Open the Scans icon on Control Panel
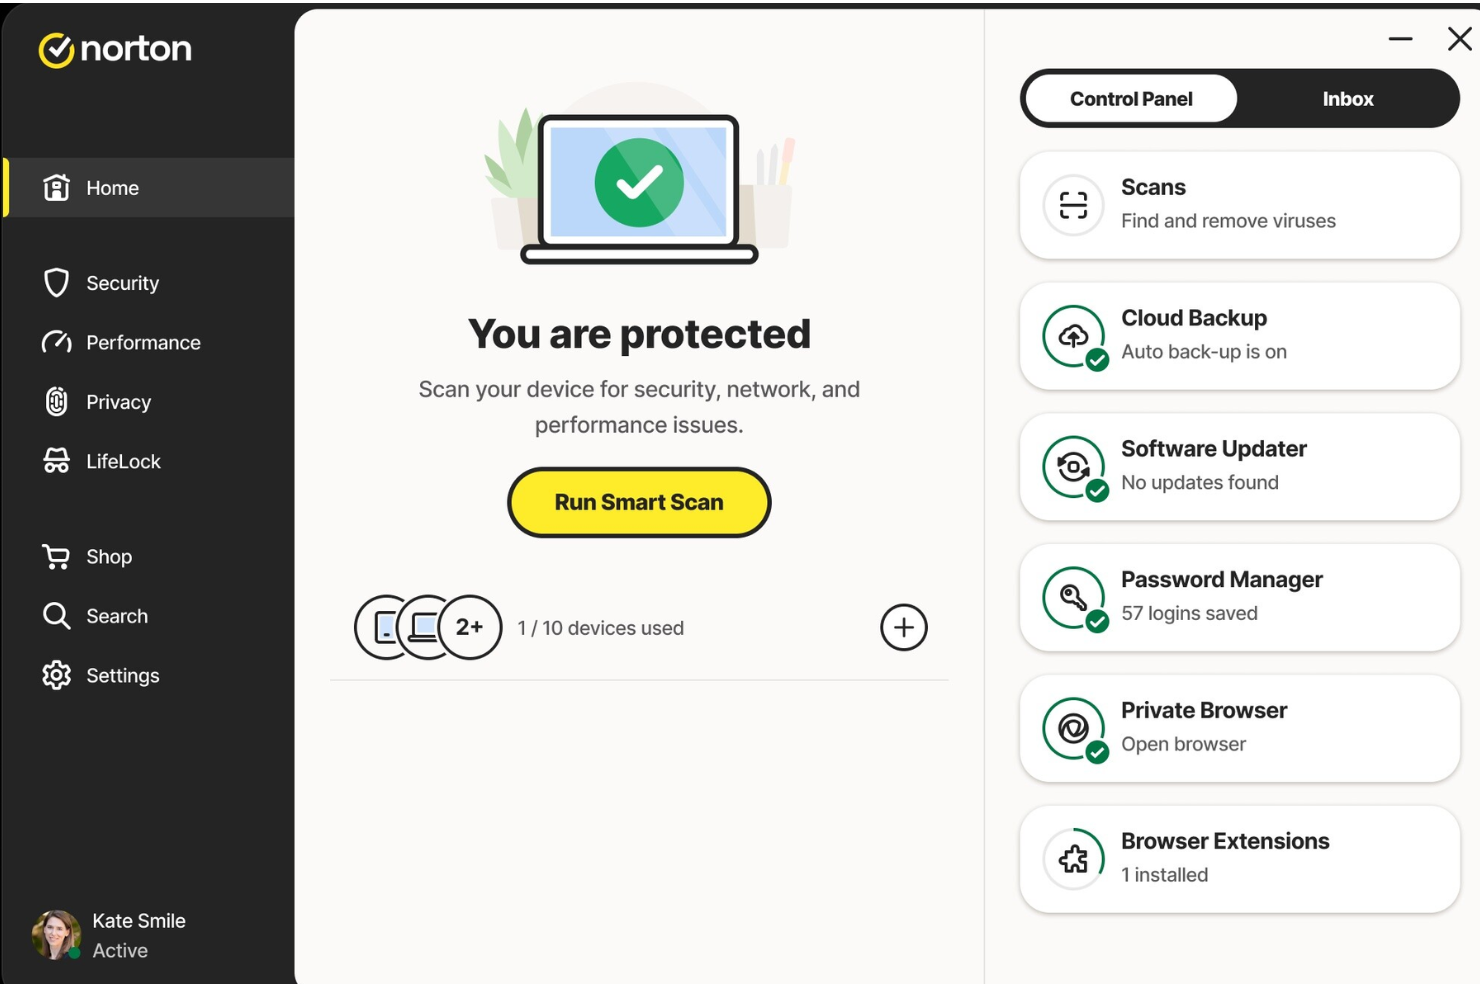The width and height of the screenshot is (1480, 987). pyautogui.click(x=1074, y=203)
